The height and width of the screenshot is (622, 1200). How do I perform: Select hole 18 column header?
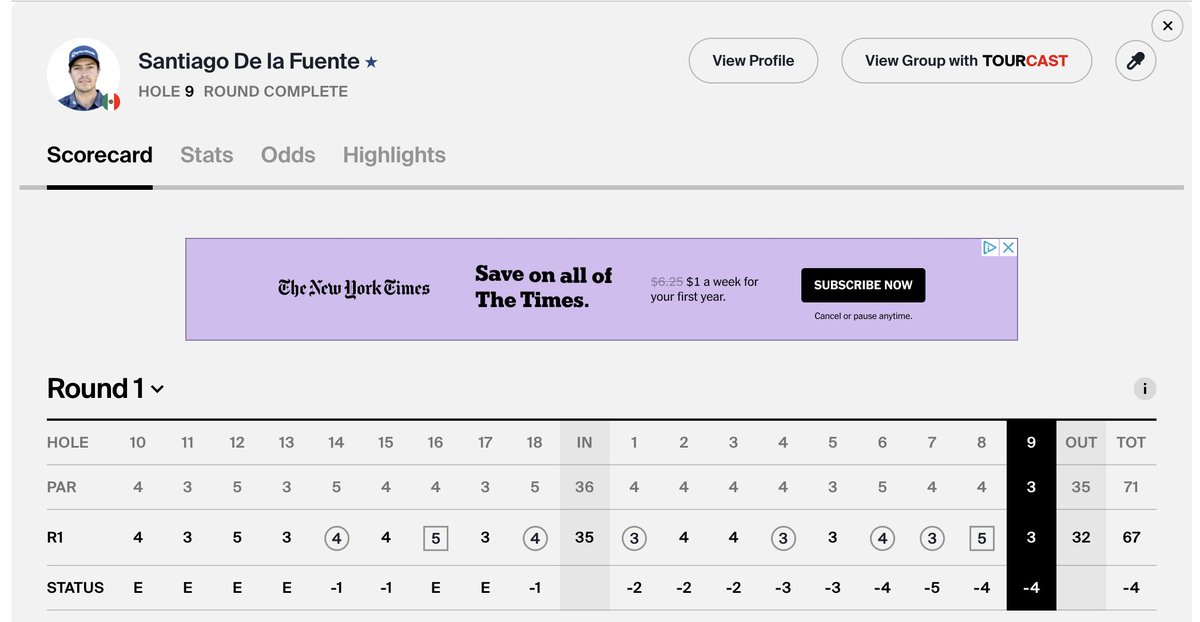(x=535, y=443)
